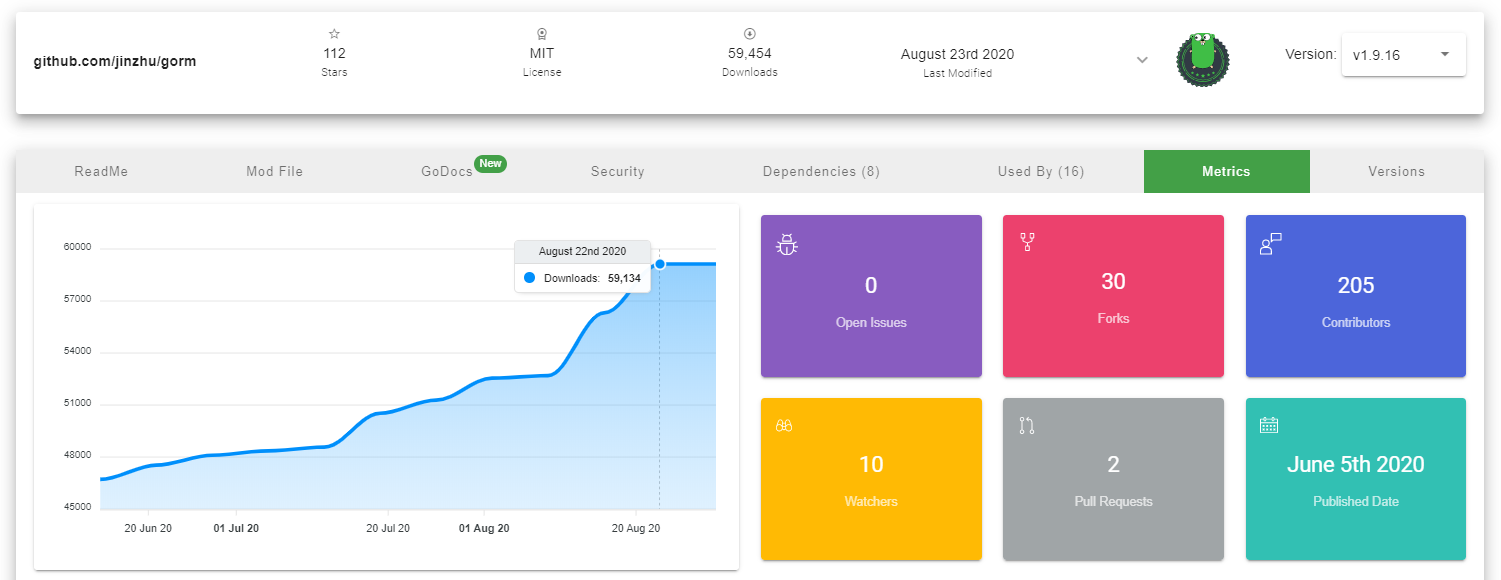Switch to the ReadMe tab
The height and width of the screenshot is (580, 1501).
[x=101, y=171]
